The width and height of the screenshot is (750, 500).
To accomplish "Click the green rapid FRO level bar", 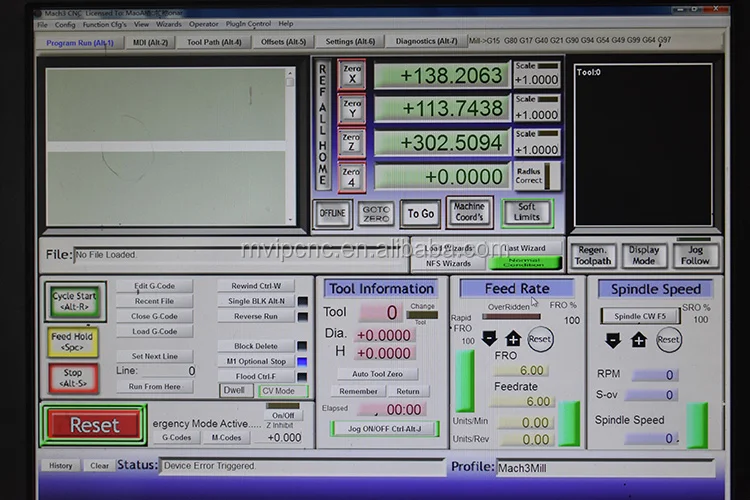I will click(x=465, y=381).
